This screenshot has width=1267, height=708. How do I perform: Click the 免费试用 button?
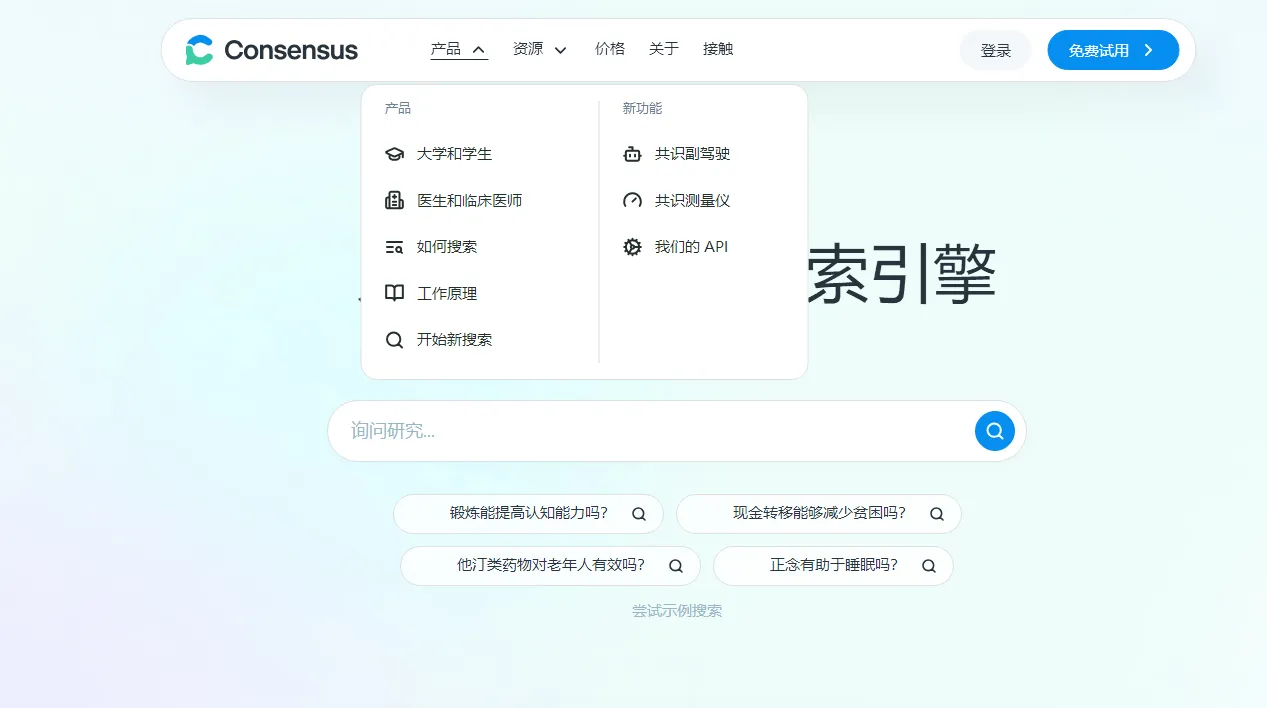1113,50
